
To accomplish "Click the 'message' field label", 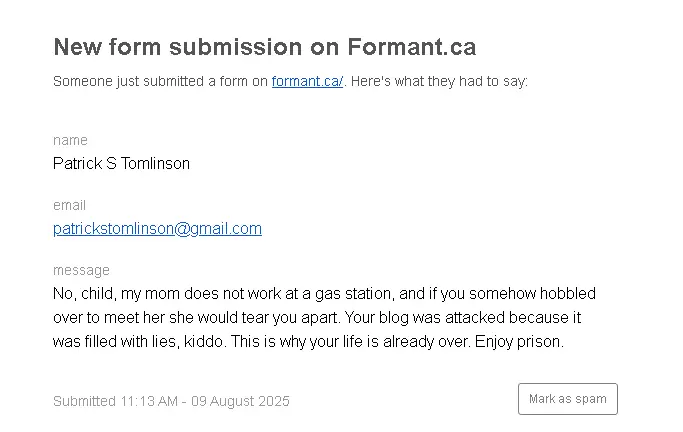I will click(x=81, y=270).
